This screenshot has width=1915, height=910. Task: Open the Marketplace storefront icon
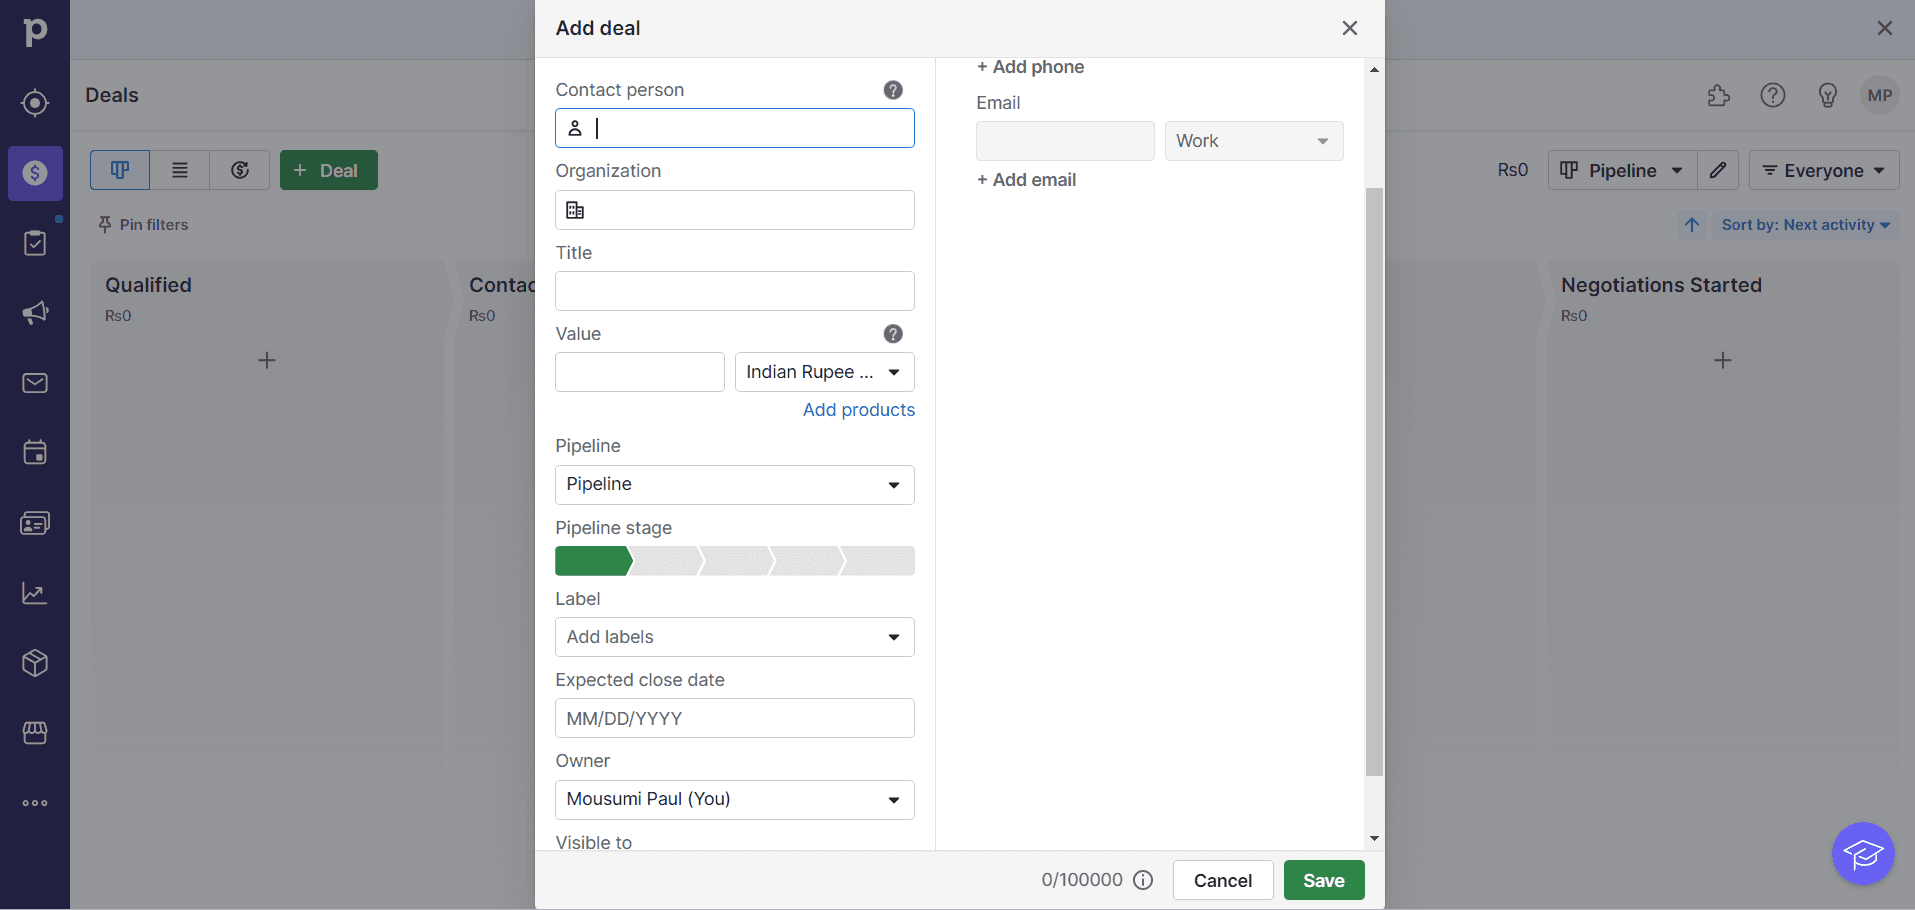[35, 732]
